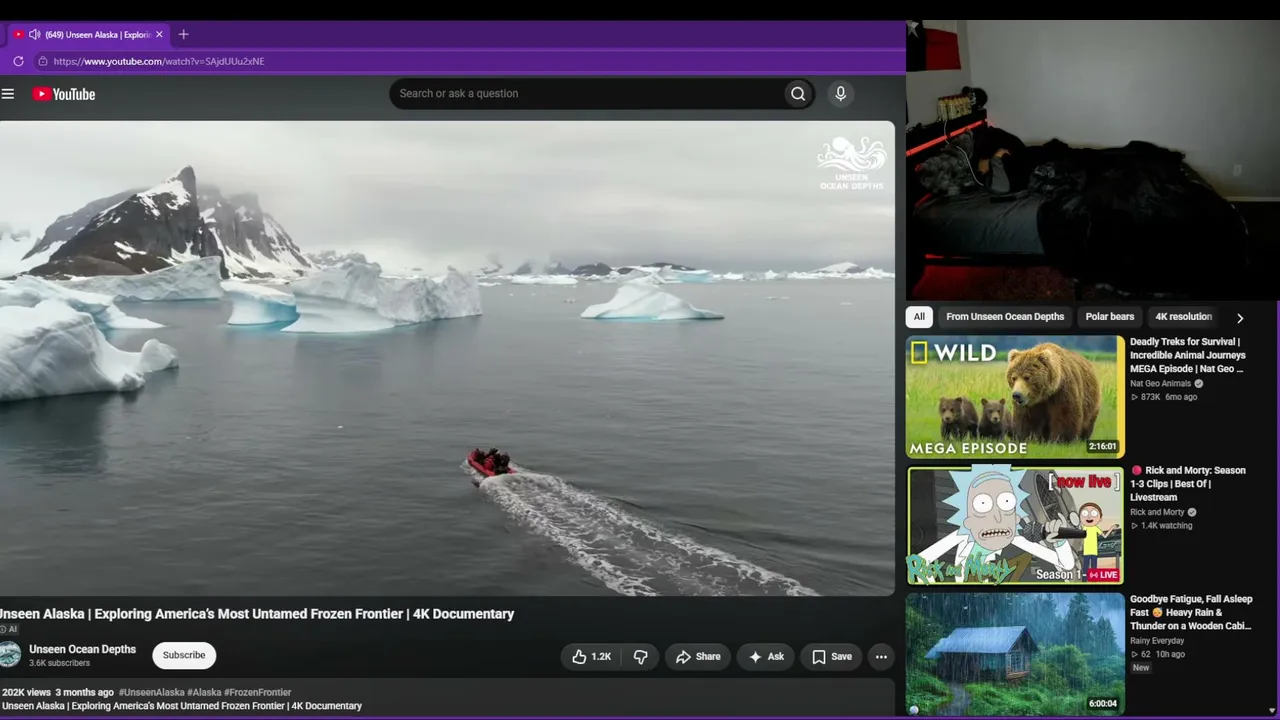Open the Unseen Ocean Depths channel name

82,649
